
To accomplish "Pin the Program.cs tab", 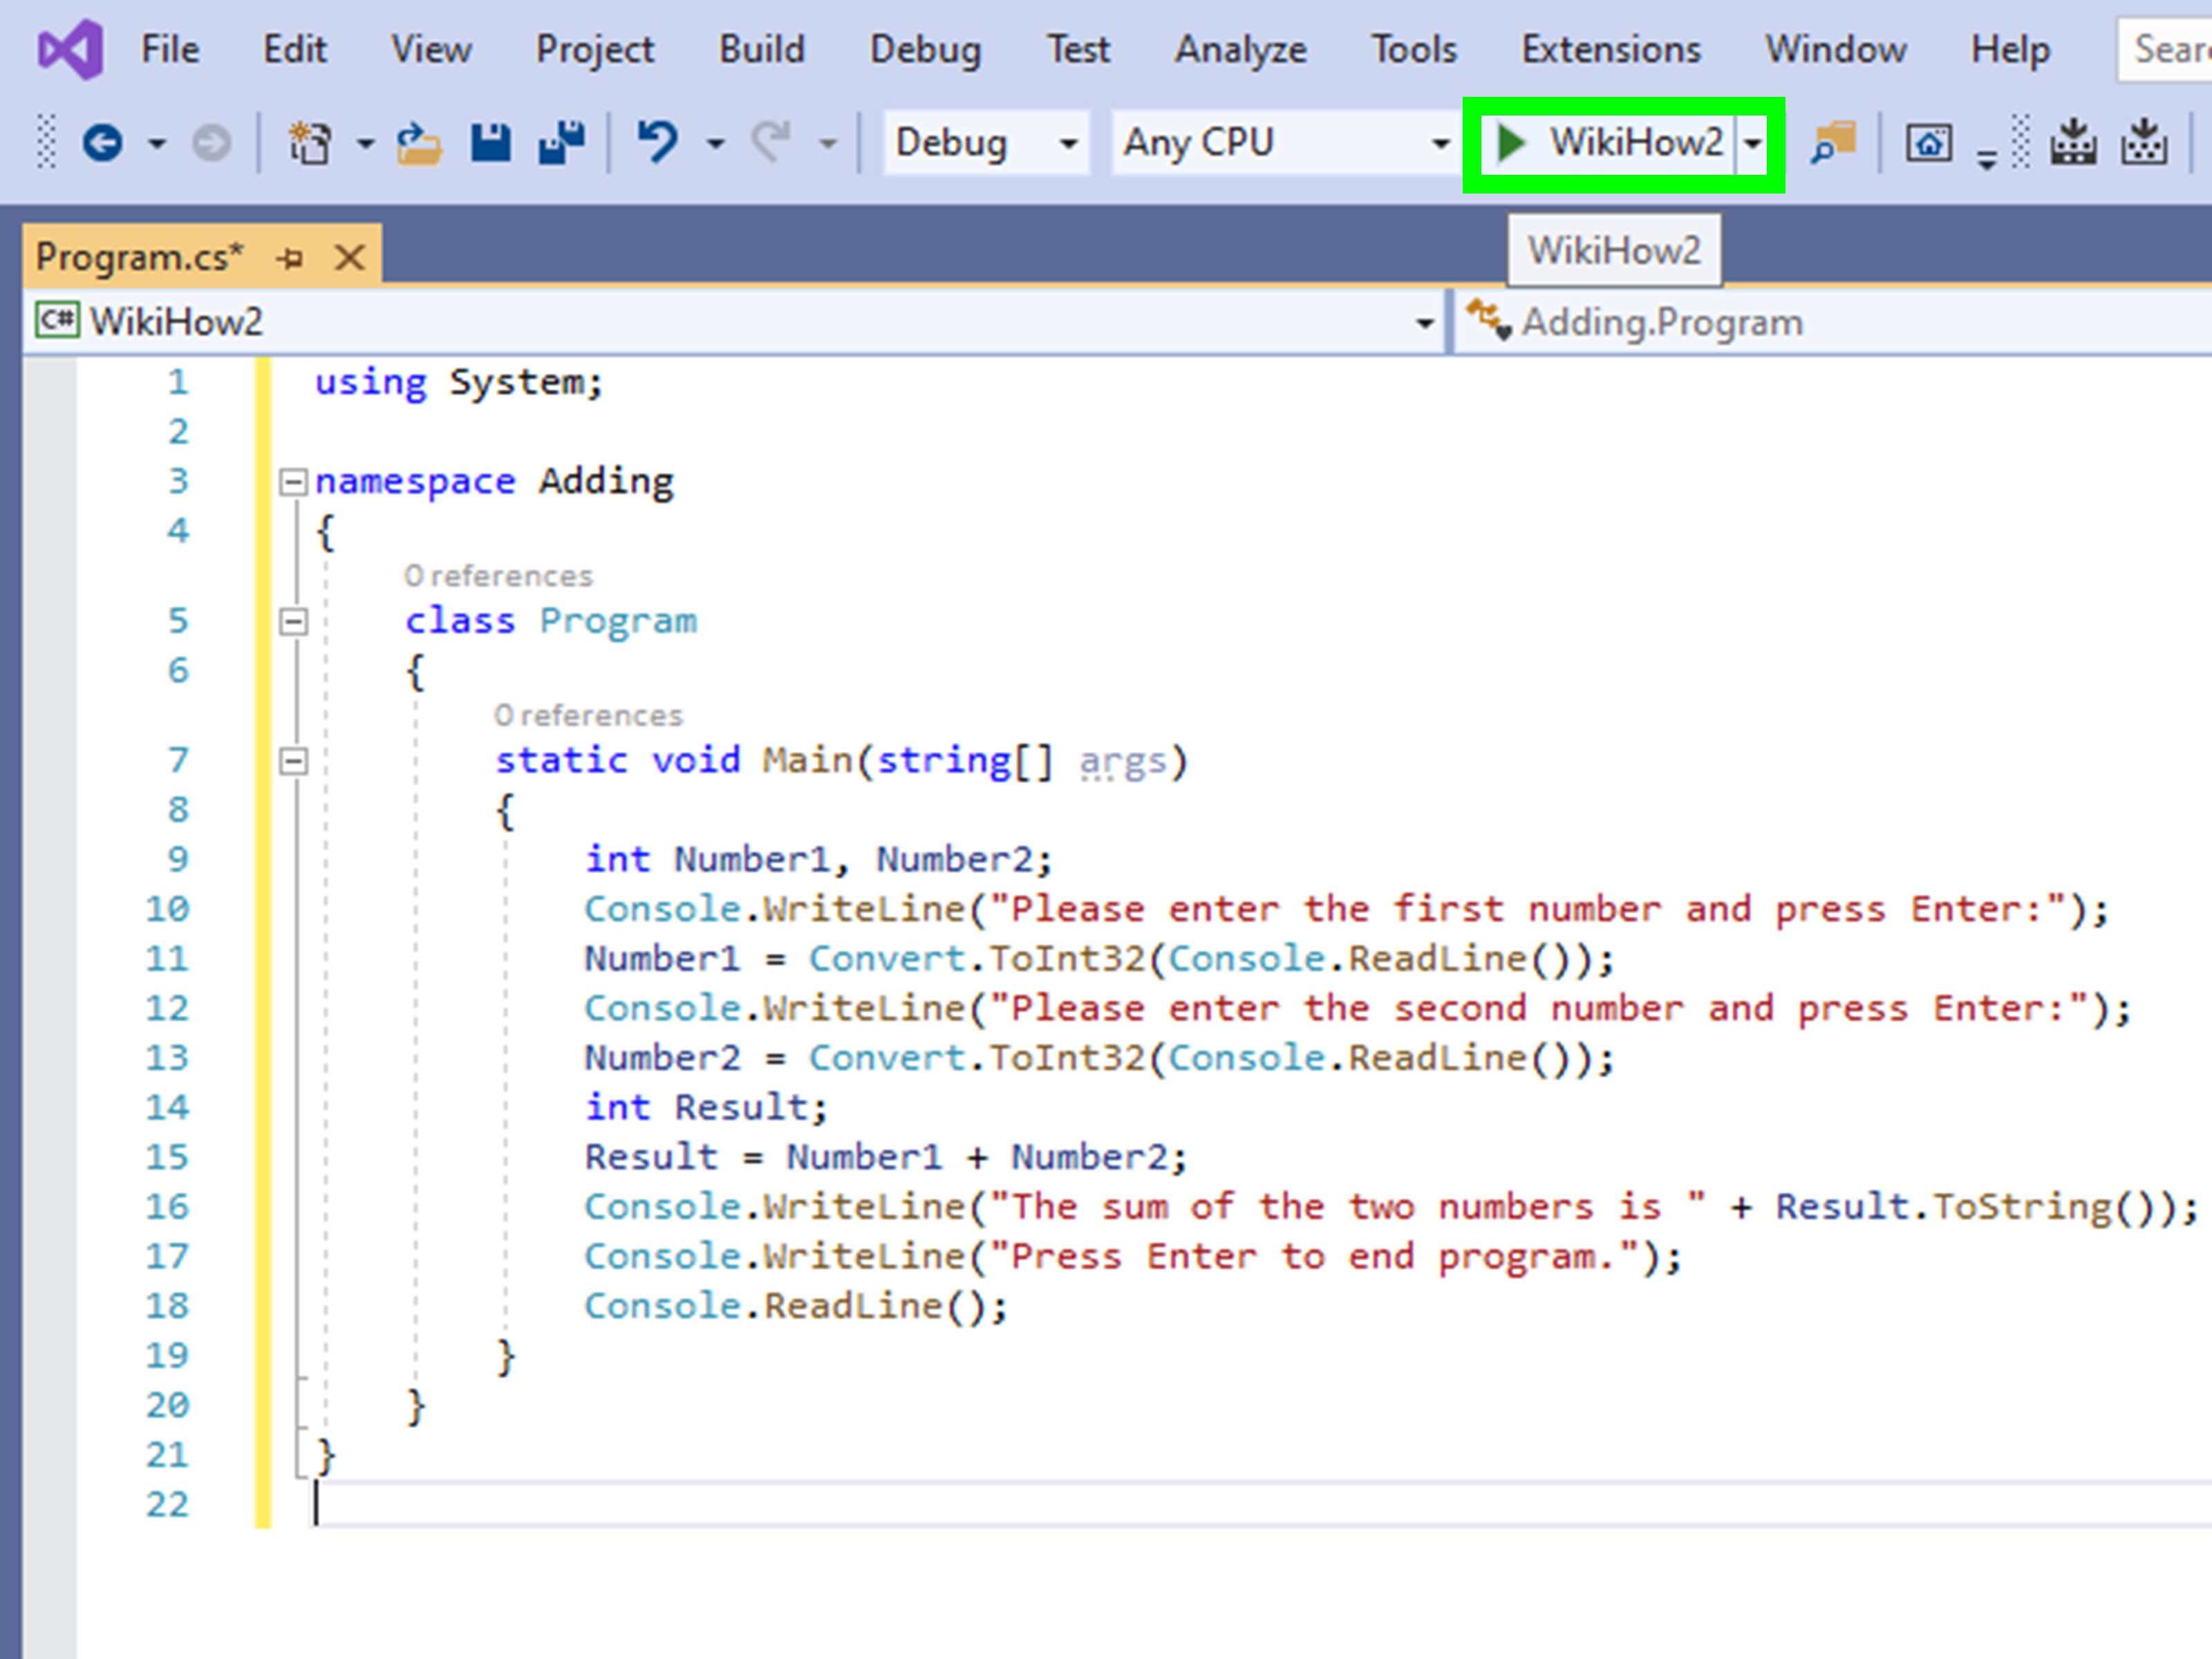I will 291,258.
